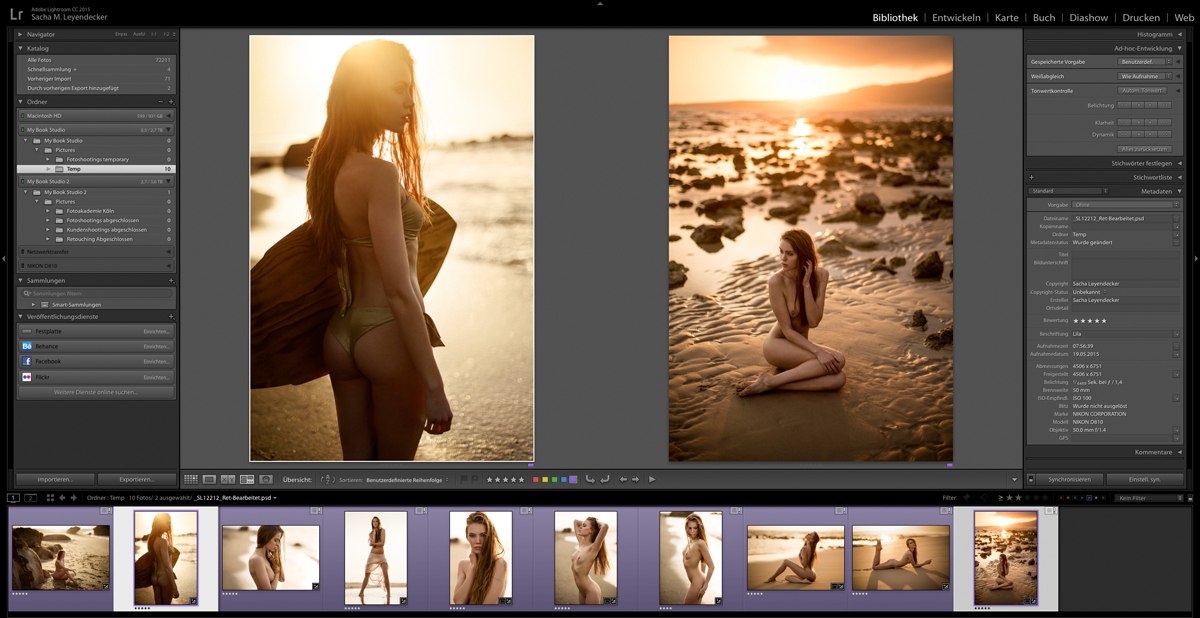Open Weißabgleich Wie Aufnahme dropdown
Viewport: 1200px width, 618px height.
coord(1144,76)
